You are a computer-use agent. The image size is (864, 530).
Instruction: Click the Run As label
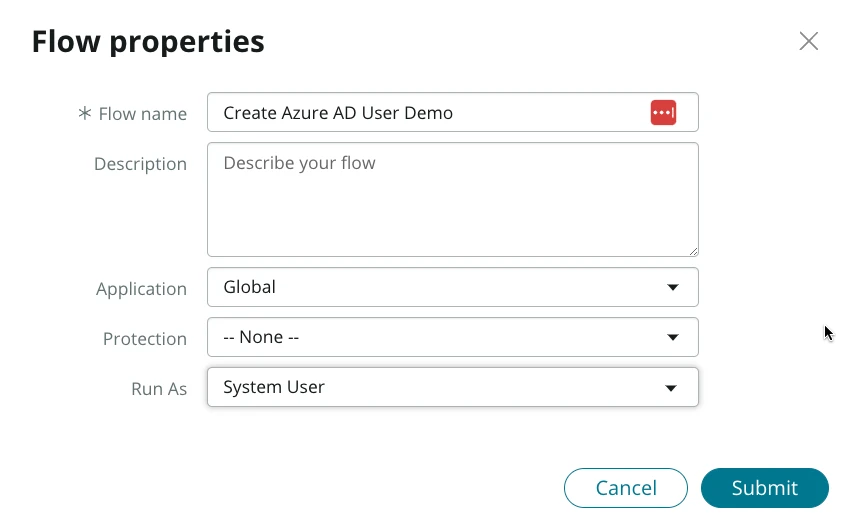pyautogui.click(x=159, y=389)
